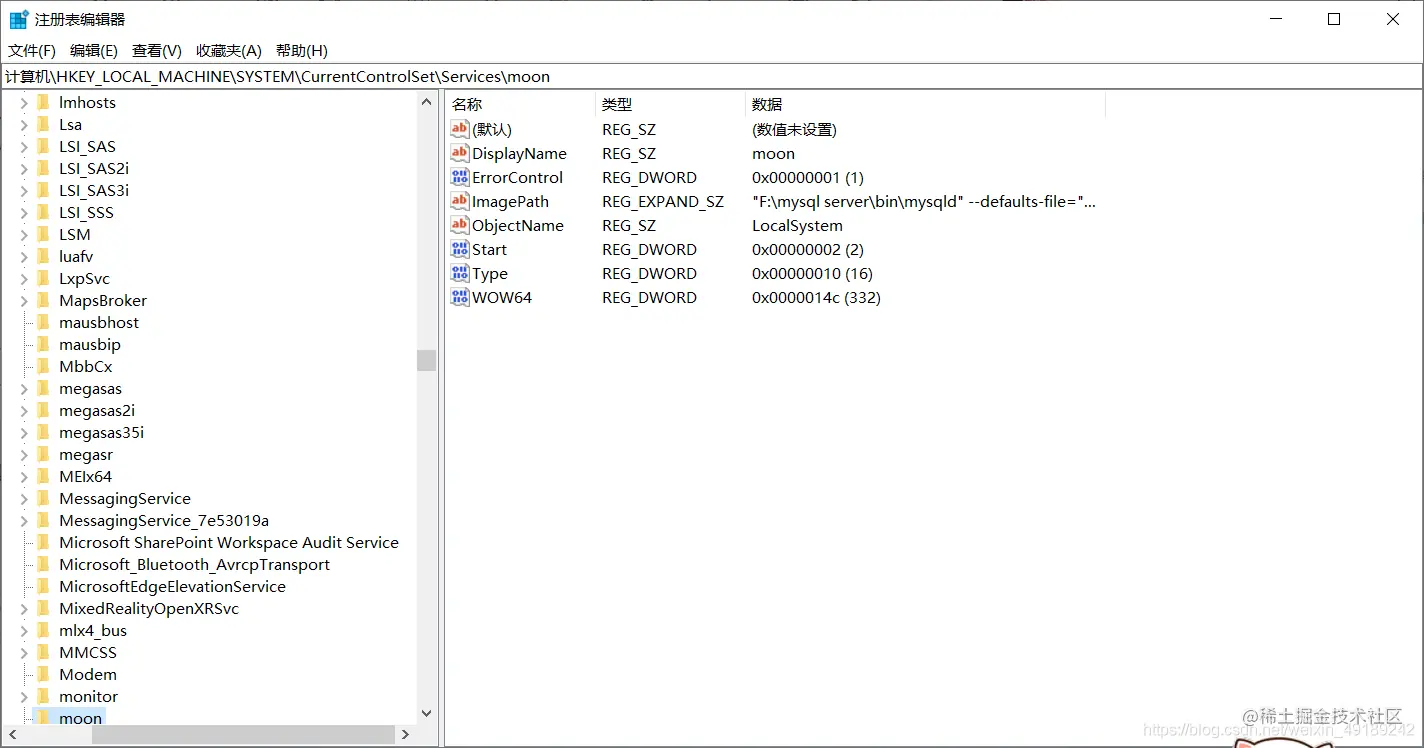
Task: Click the tree scrollbar down arrow
Action: click(427, 713)
